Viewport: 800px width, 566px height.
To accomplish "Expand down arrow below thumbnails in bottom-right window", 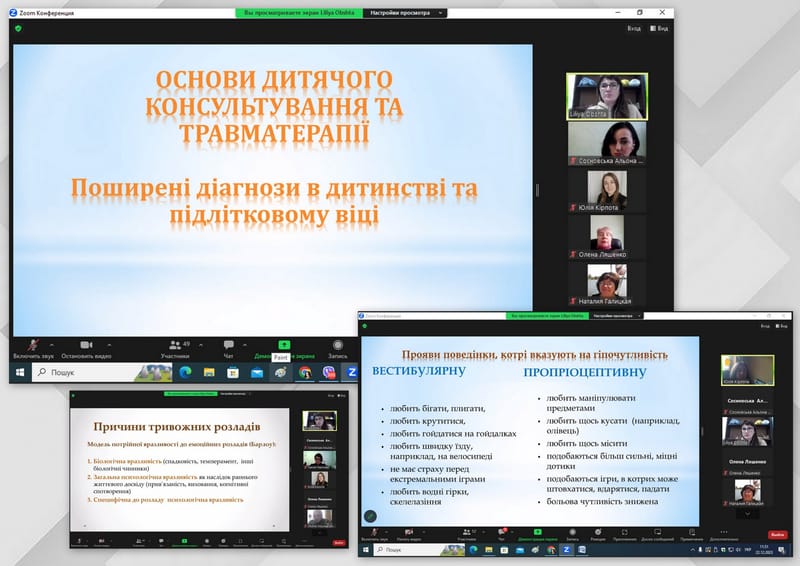I will [747, 514].
